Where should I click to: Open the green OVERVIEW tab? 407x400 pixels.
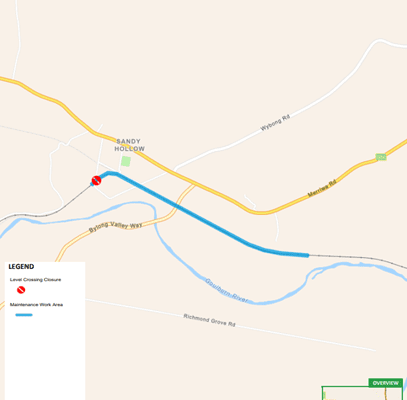click(386, 383)
